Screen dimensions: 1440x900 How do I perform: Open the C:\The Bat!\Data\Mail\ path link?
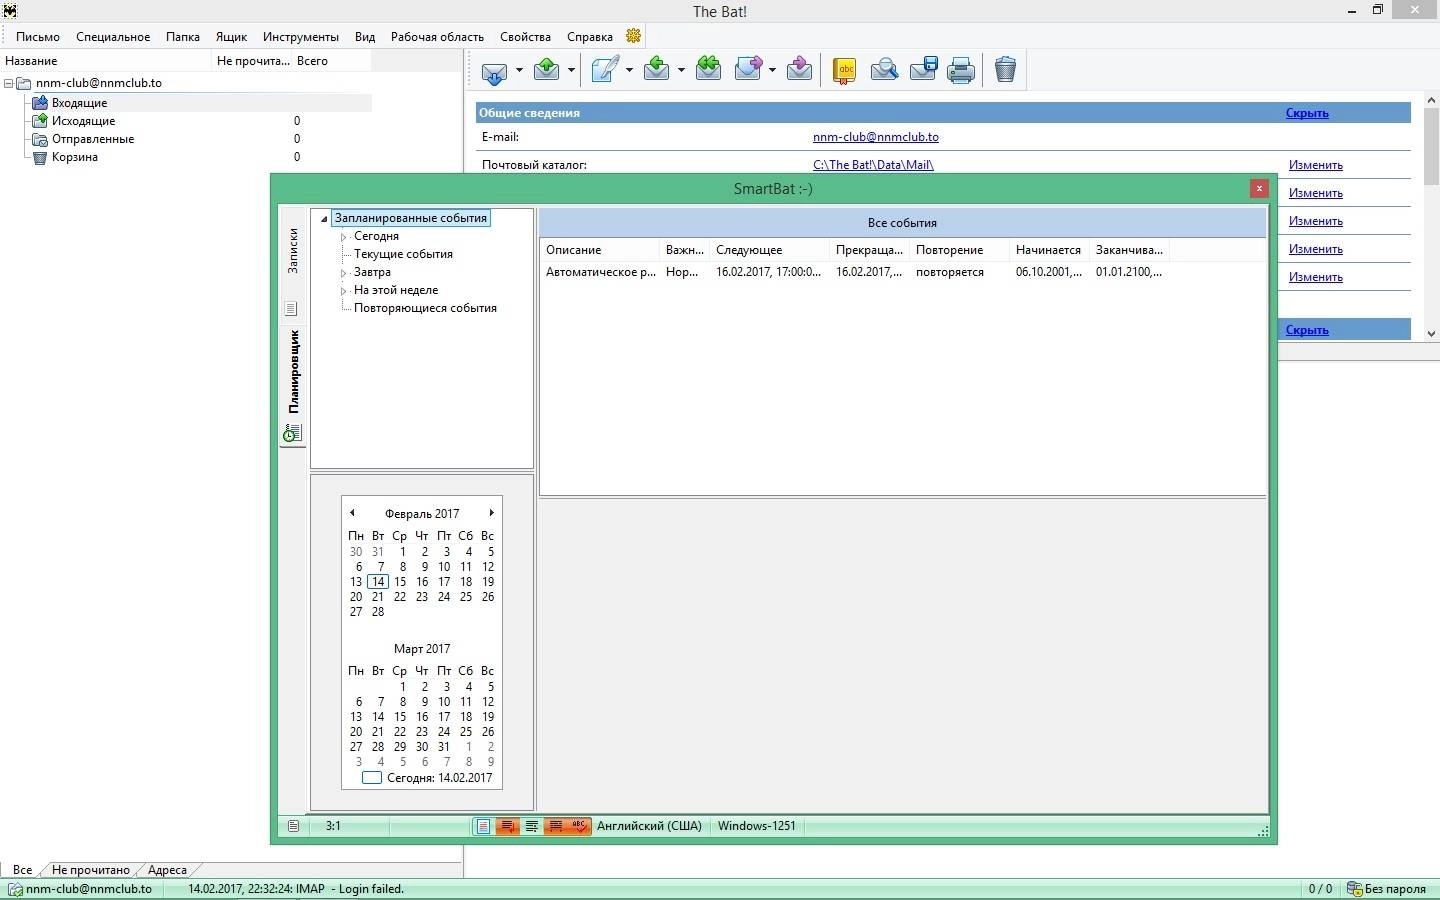[873, 165]
